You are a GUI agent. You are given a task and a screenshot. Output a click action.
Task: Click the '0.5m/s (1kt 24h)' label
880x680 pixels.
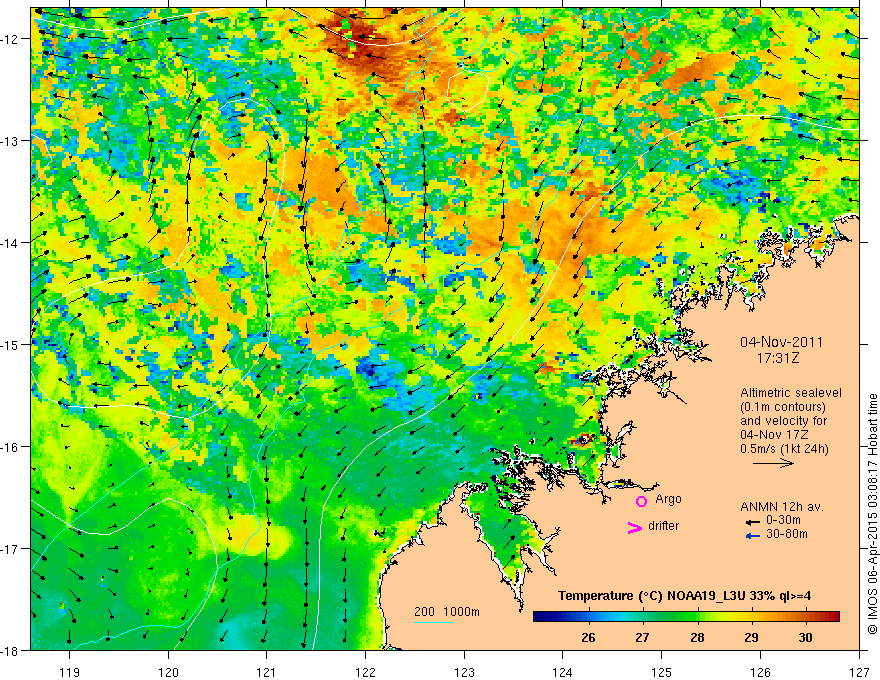click(784, 449)
